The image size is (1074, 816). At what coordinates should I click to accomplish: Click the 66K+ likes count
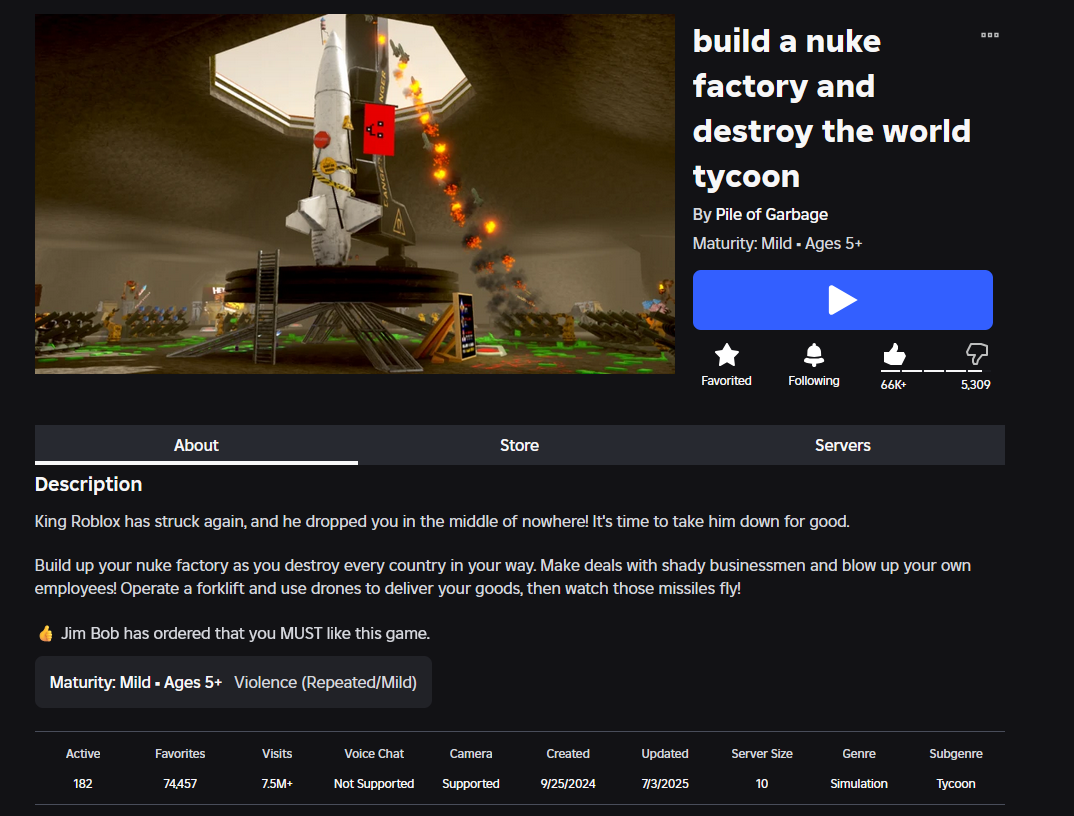pyautogui.click(x=893, y=385)
